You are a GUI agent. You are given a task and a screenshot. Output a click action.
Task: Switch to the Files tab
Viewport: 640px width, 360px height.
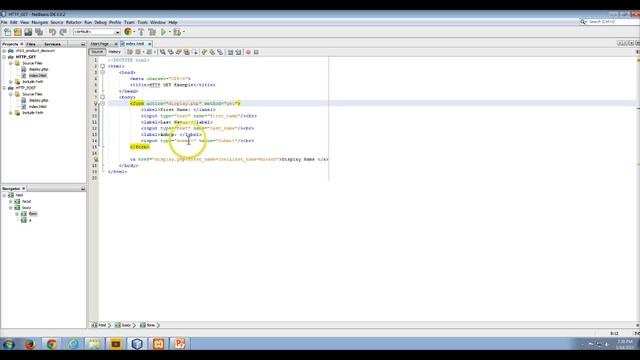pyautogui.click(x=31, y=44)
